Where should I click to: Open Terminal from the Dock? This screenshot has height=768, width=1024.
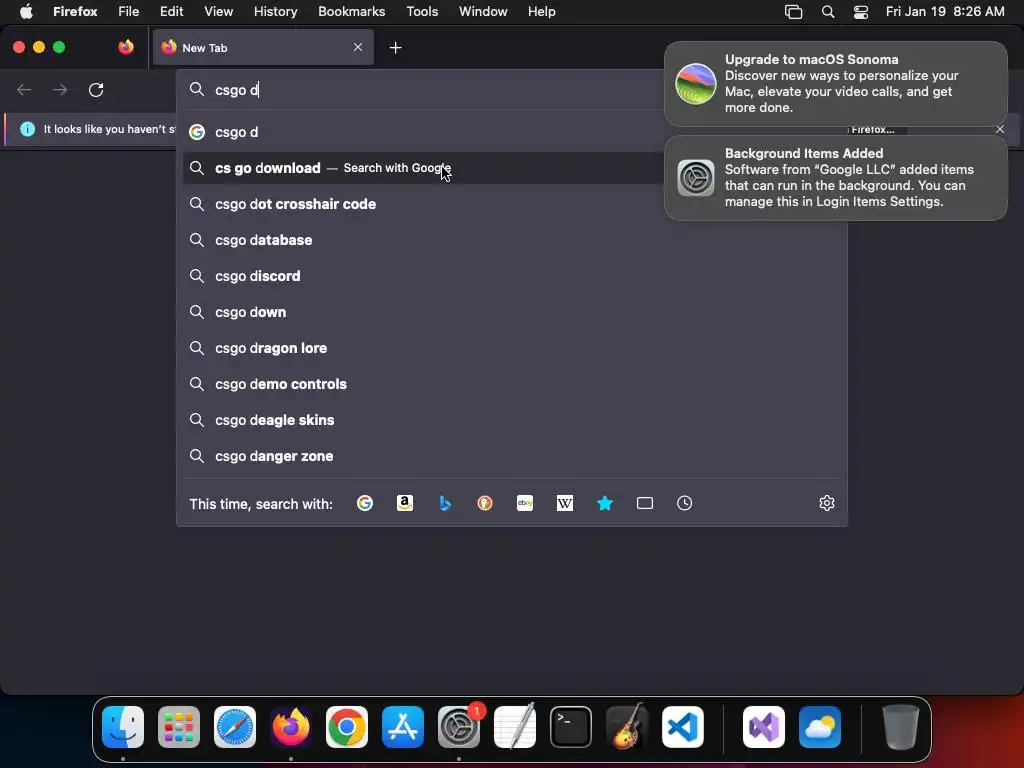(571, 727)
